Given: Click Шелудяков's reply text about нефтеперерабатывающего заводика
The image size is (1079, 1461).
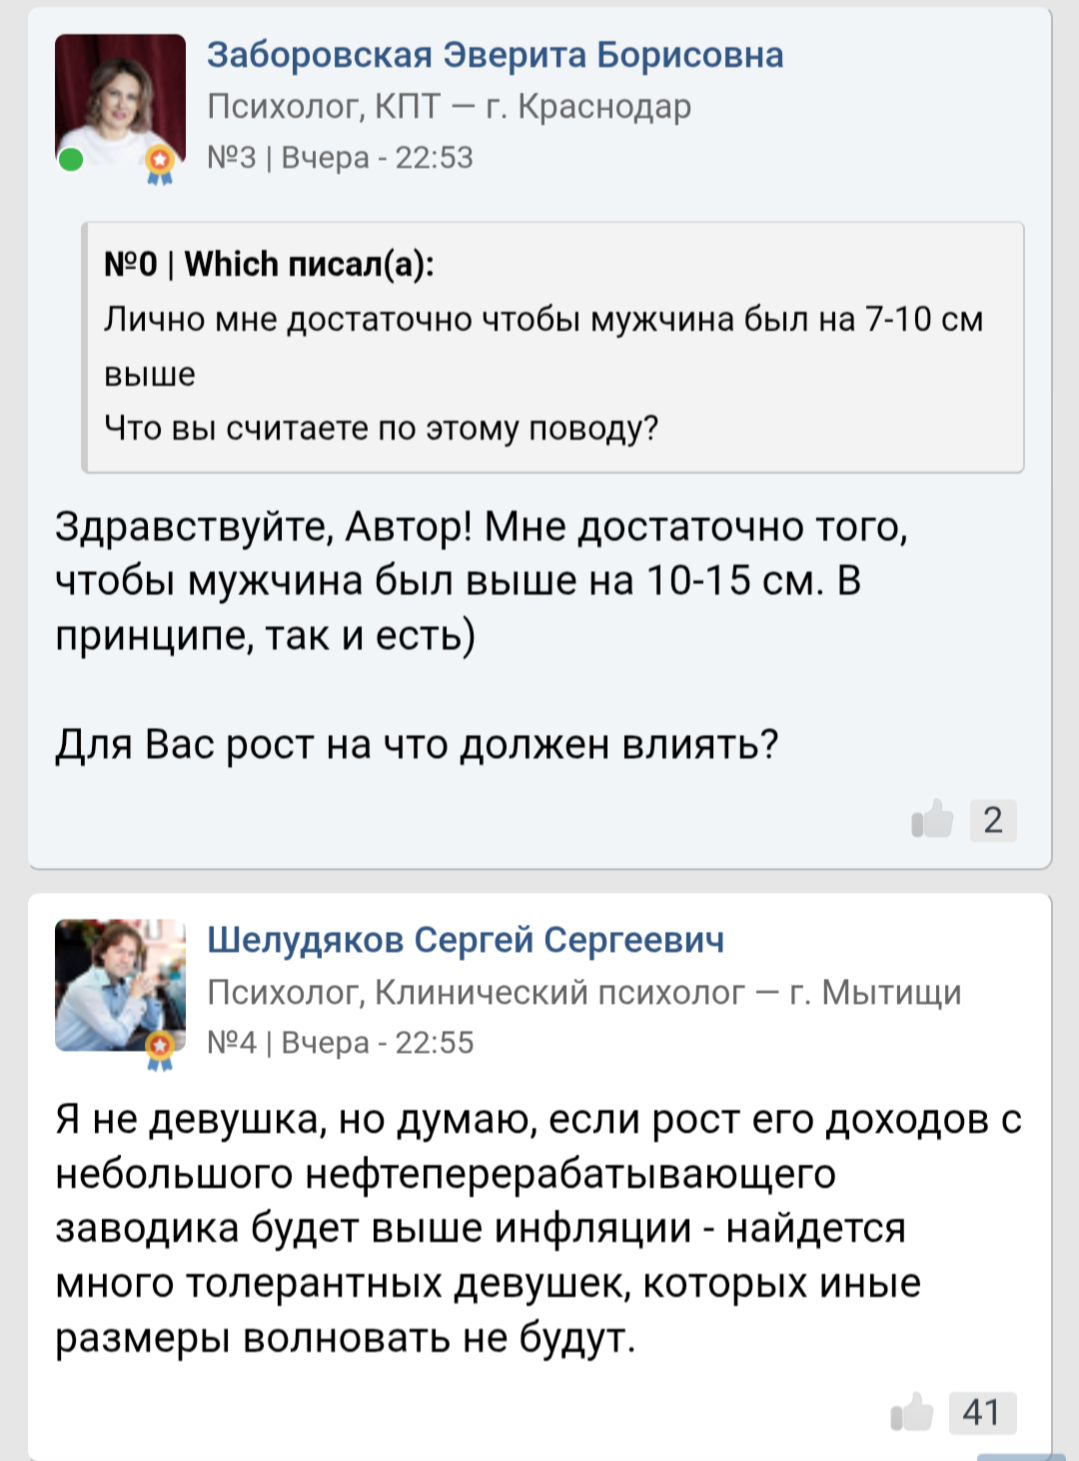Looking at the screenshot, I should [x=538, y=1228].
